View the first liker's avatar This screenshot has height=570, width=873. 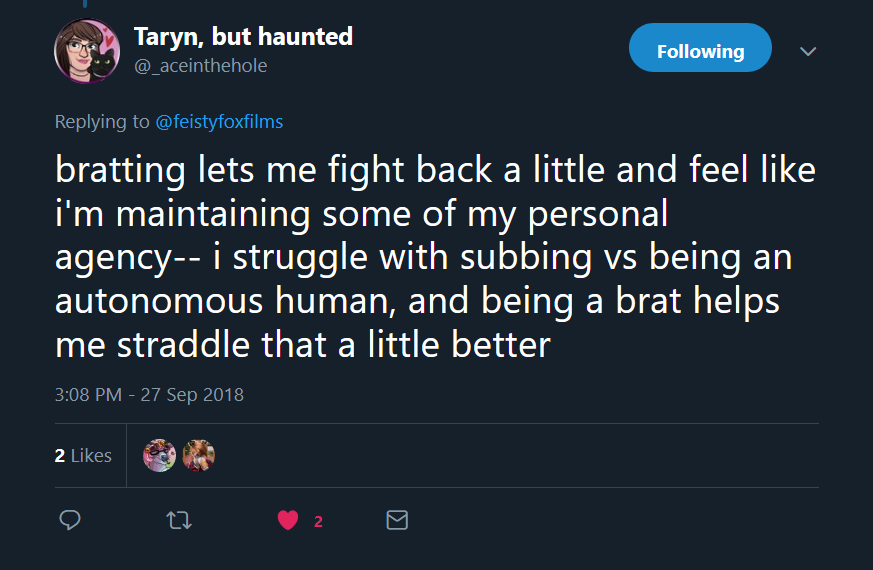coord(160,456)
